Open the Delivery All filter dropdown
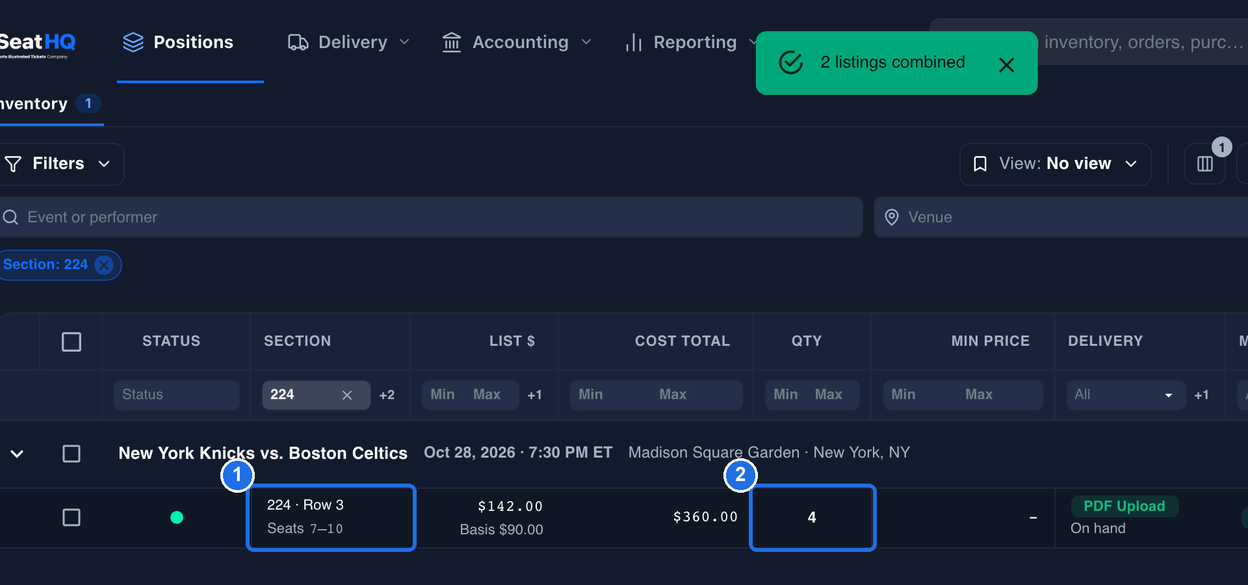The height and width of the screenshot is (585, 1248). tap(1125, 395)
